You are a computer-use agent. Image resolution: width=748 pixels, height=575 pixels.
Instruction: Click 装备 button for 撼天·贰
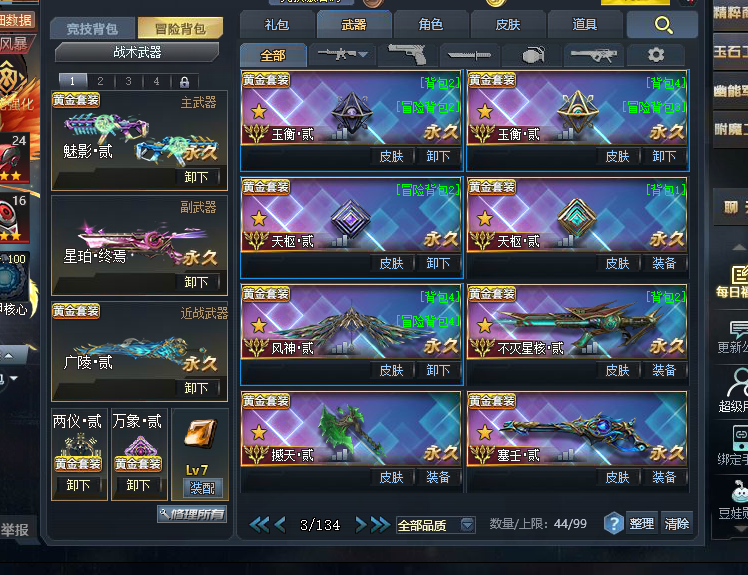click(438, 477)
